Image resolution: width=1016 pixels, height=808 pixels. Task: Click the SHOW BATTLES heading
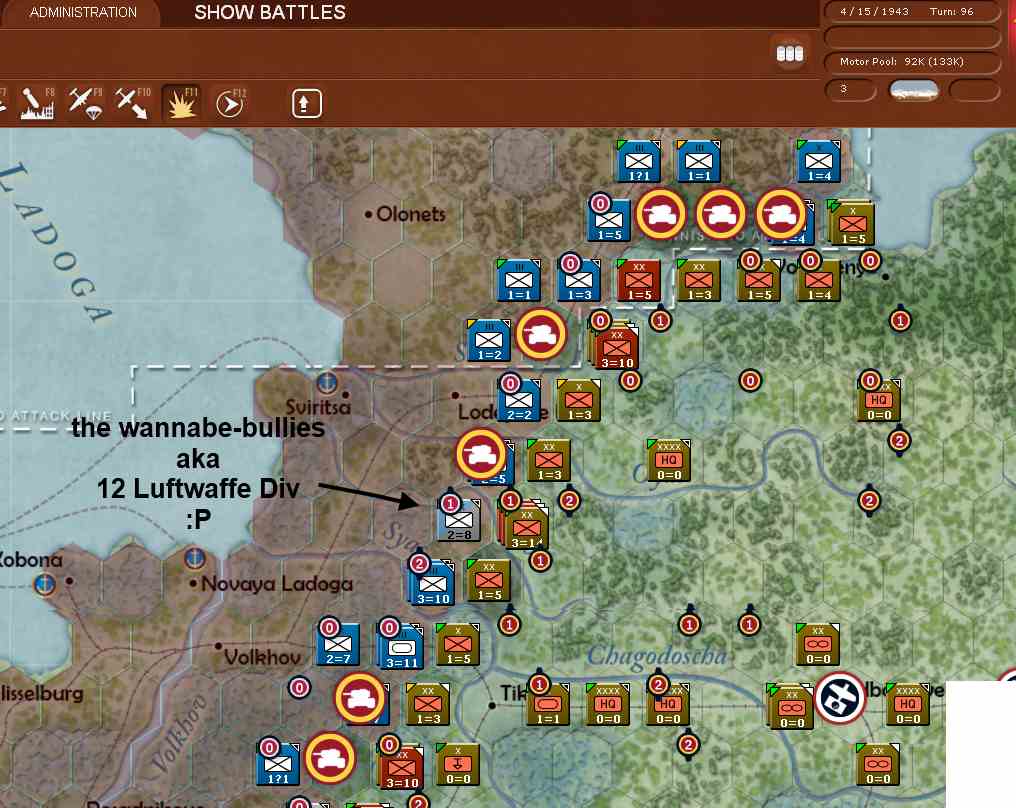[x=270, y=12]
